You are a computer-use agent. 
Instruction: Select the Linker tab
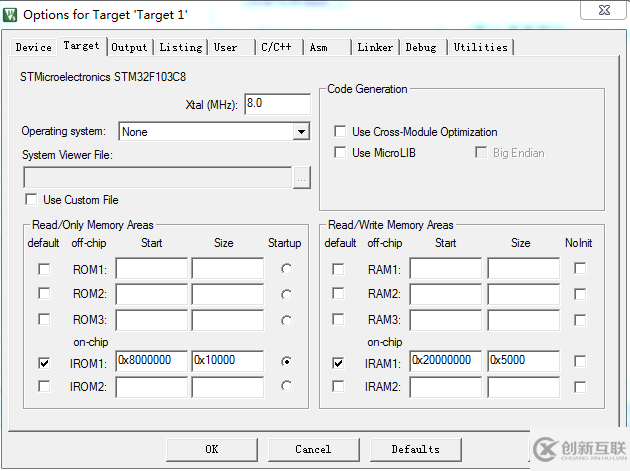375,47
